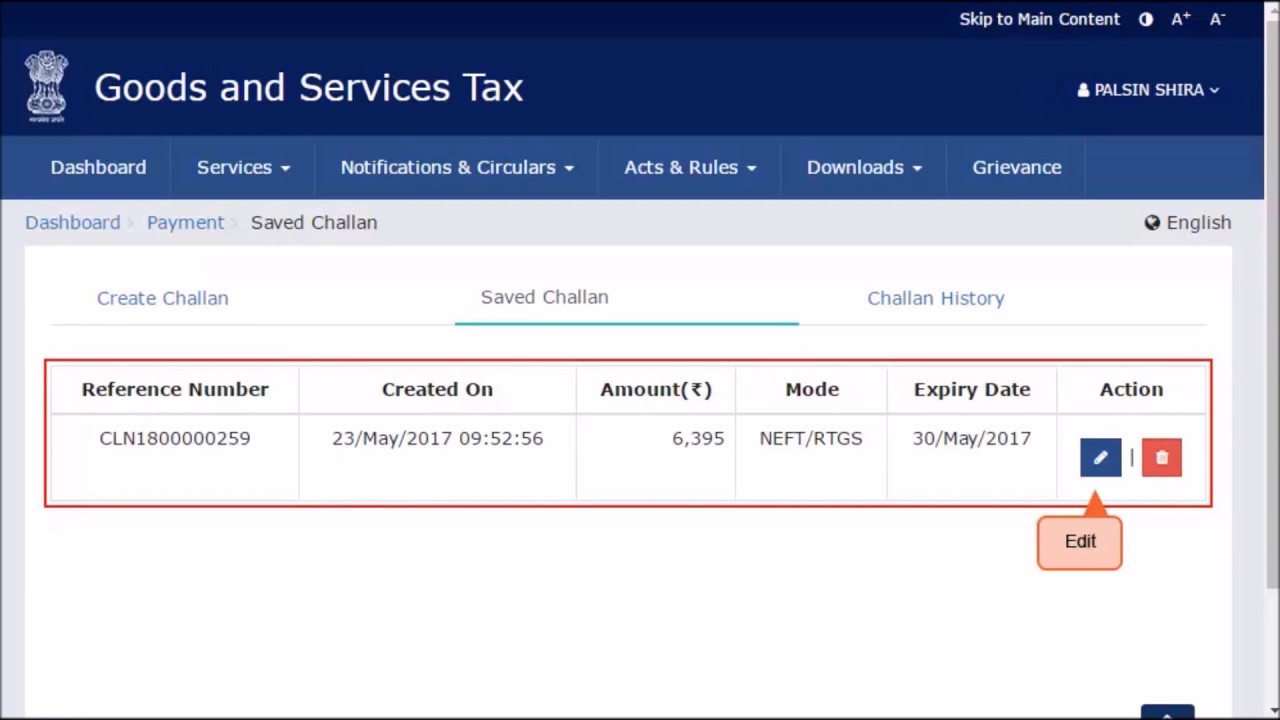The height and width of the screenshot is (720, 1280).
Task: Open the Dashboard menu item
Action: coord(98,167)
